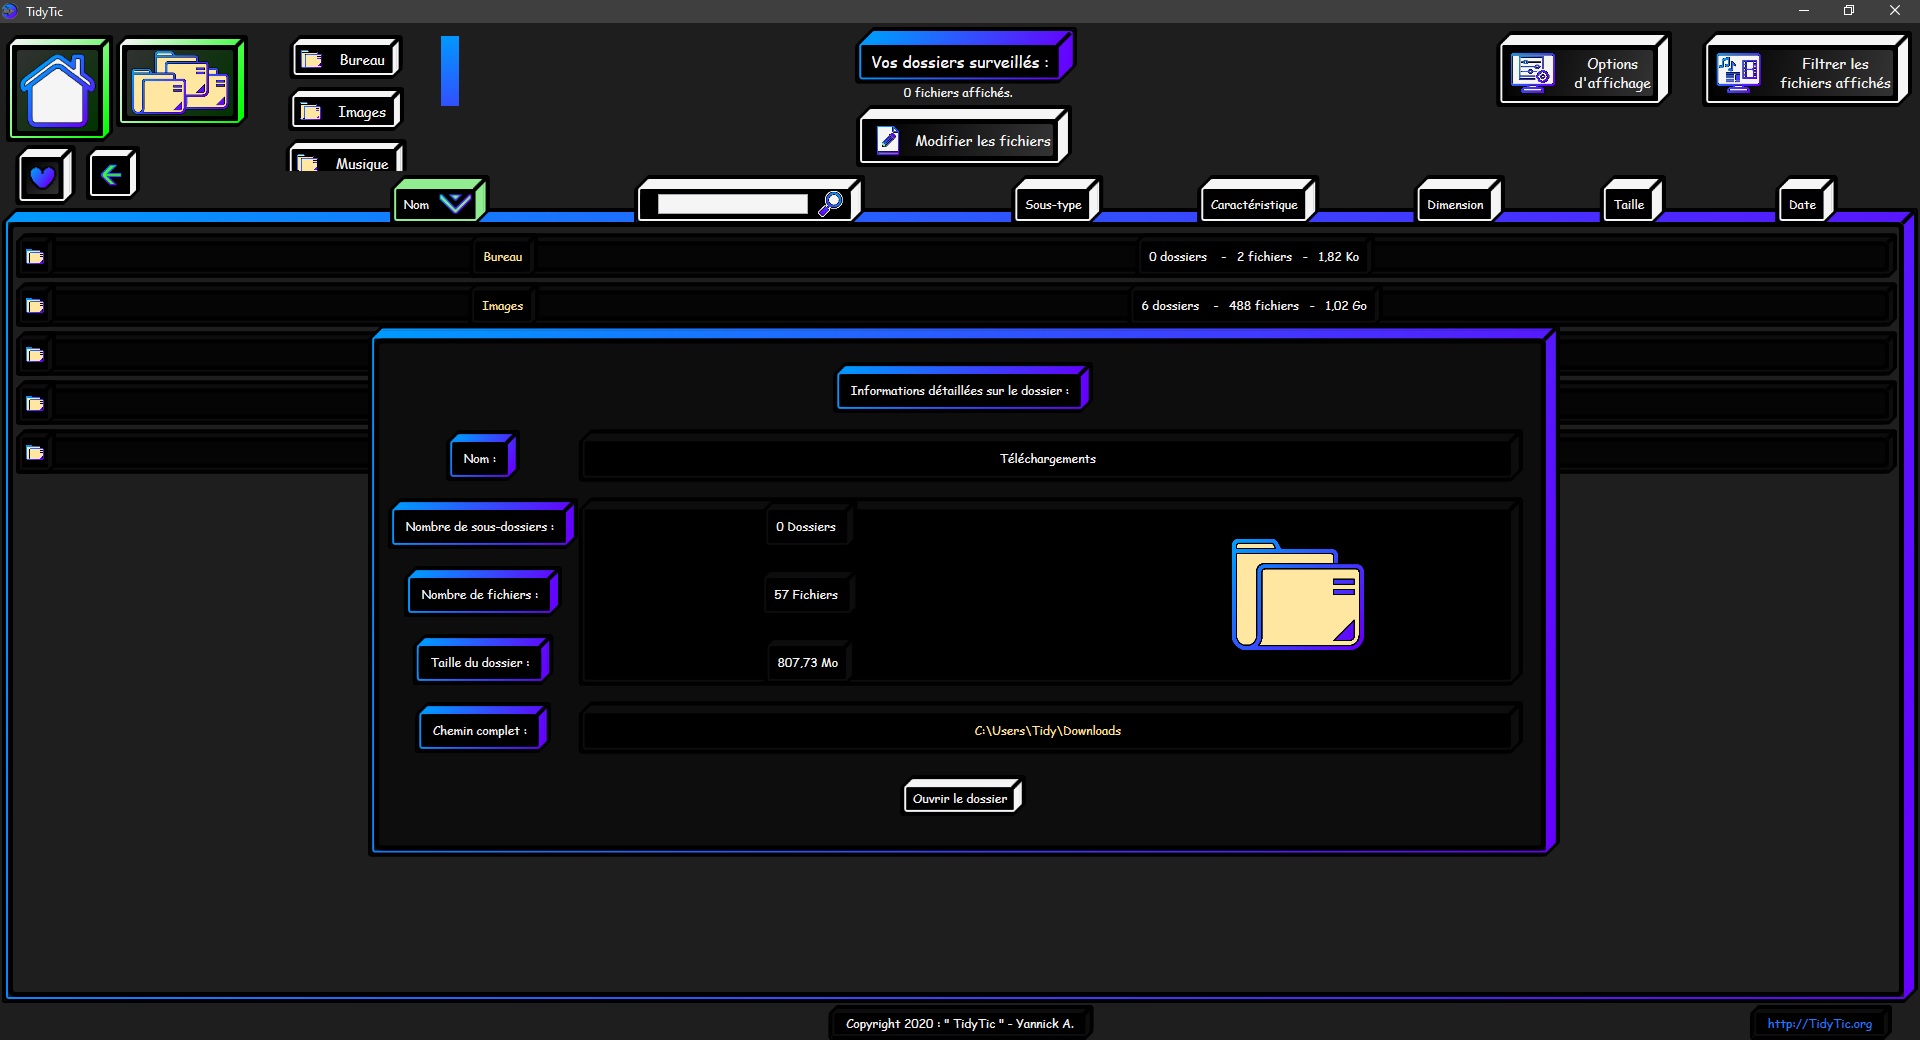
Task: Click the blue vertical scroll bar
Action: coord(450,71)
